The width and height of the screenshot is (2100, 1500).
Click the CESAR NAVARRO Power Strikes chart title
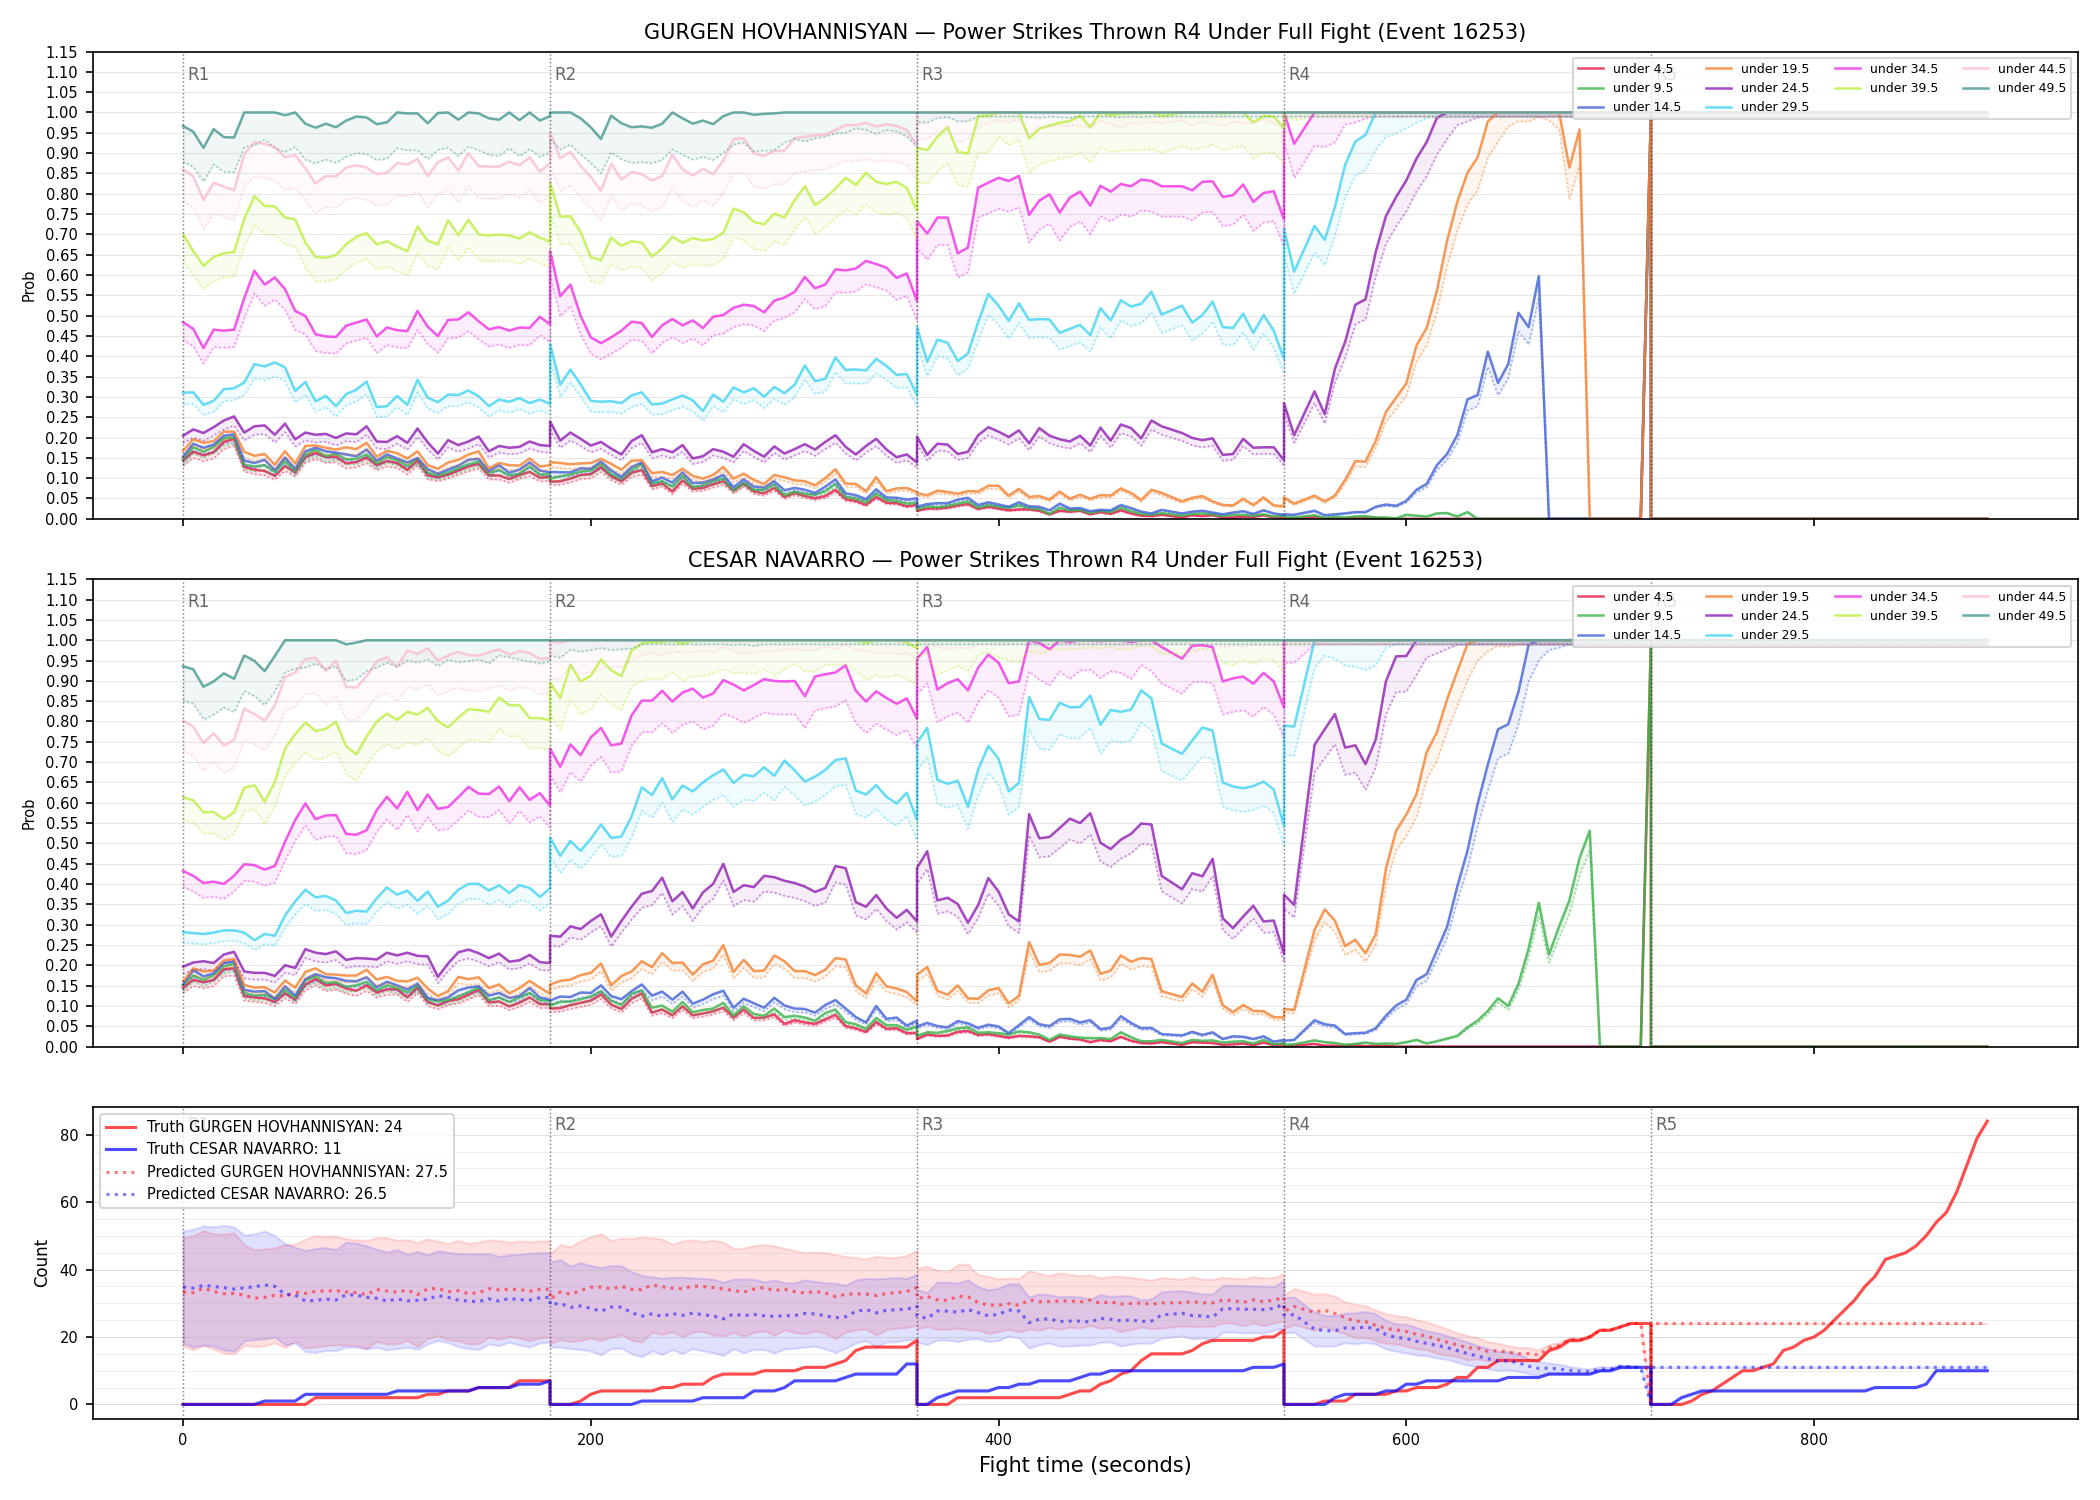(x=1084, y=560)
